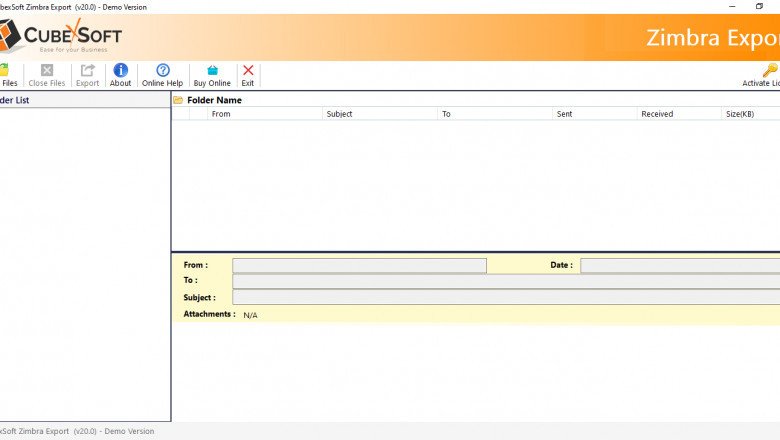Sort emails by Size(KB) column
The width and height of the screenshot is (780, 440).
point(751,114)
